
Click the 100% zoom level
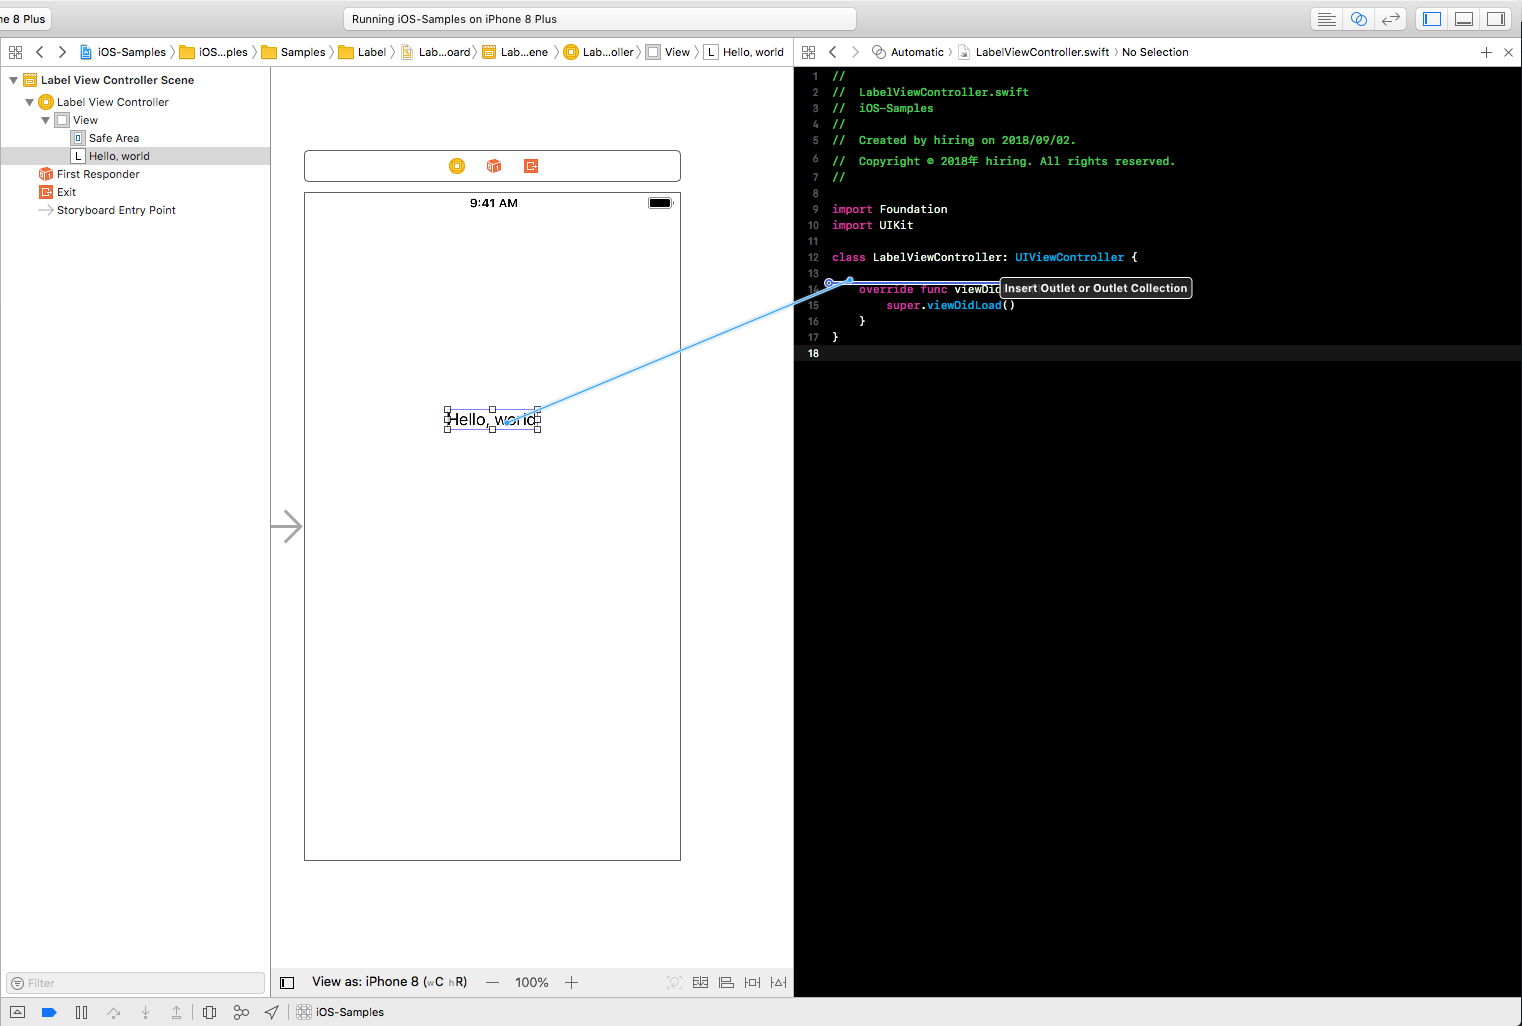point(532,982)
